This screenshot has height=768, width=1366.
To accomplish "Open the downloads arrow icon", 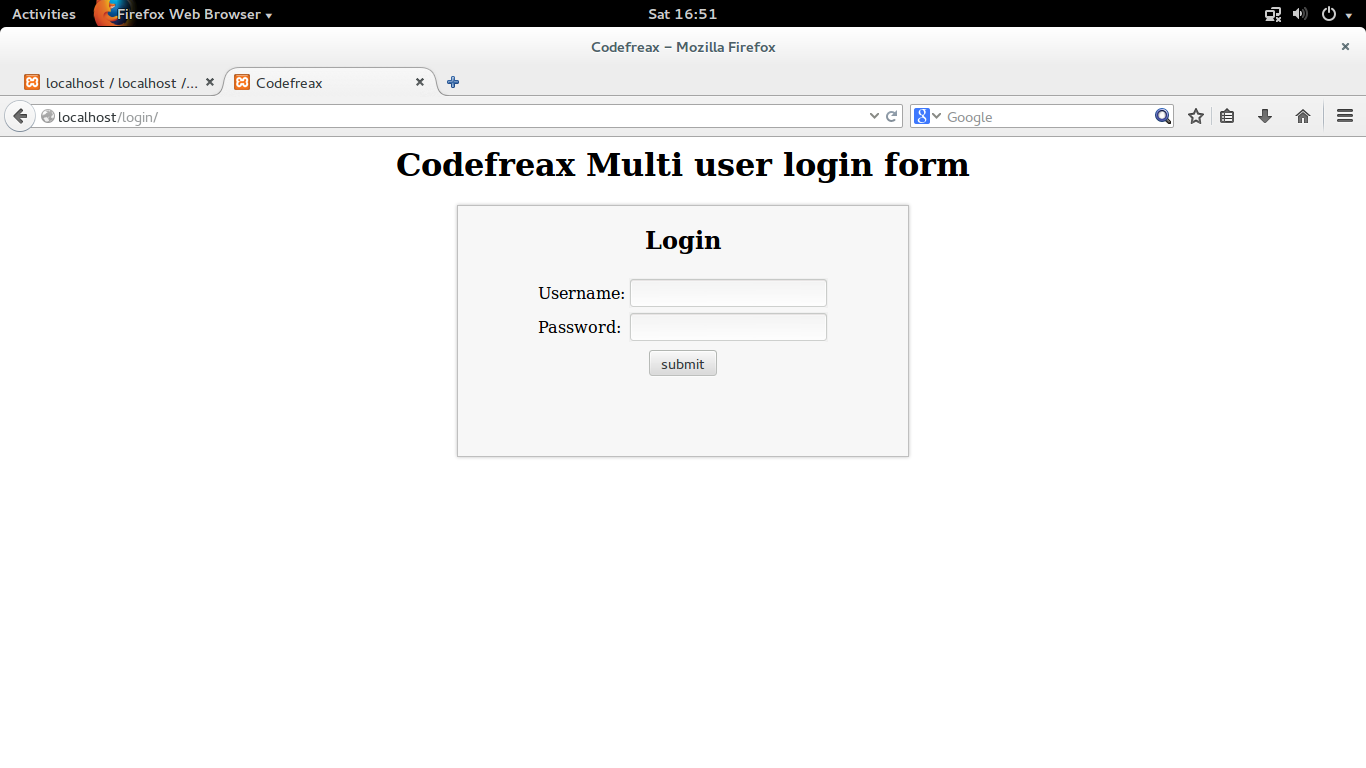I will (1265, 116).
